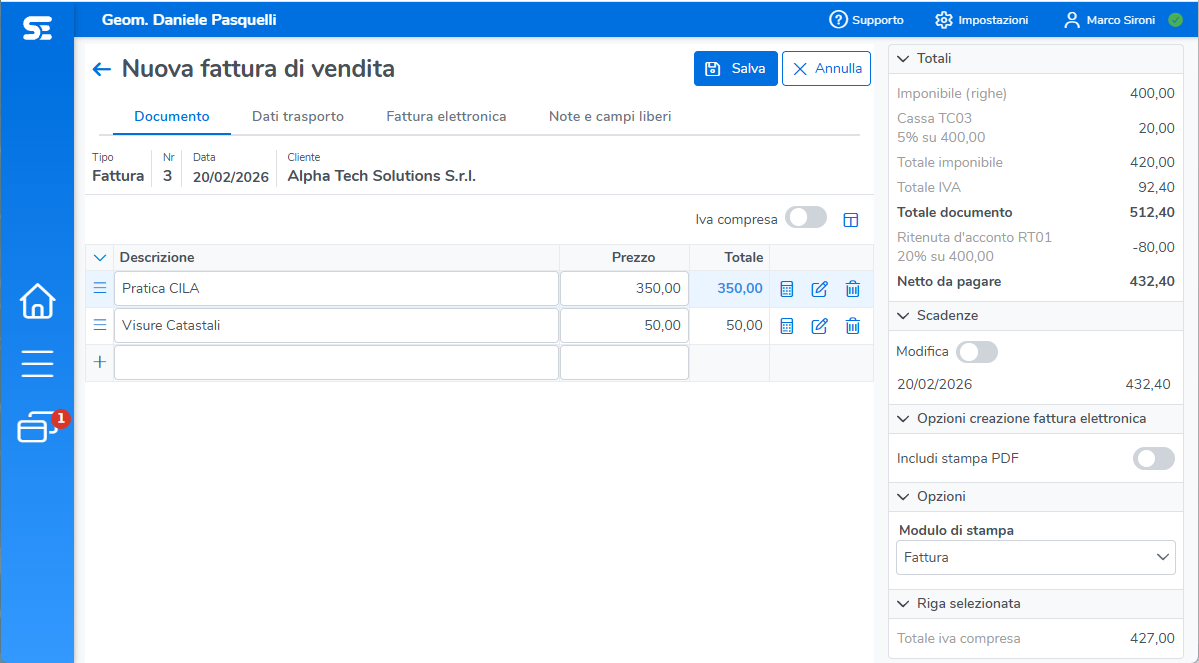Collapse the Totali section

tap(903, 59)
